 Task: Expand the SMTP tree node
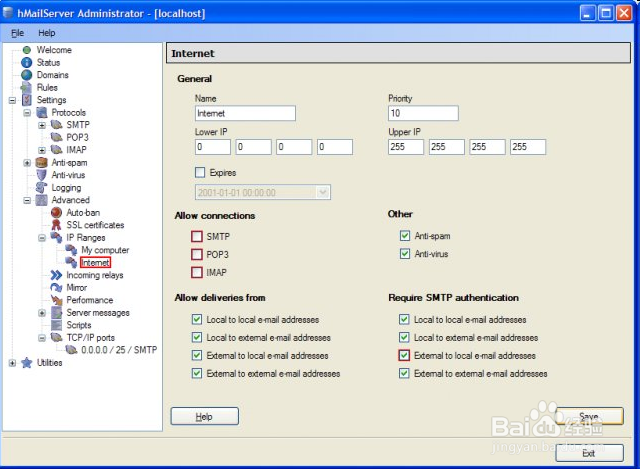[x=42, y=125]
